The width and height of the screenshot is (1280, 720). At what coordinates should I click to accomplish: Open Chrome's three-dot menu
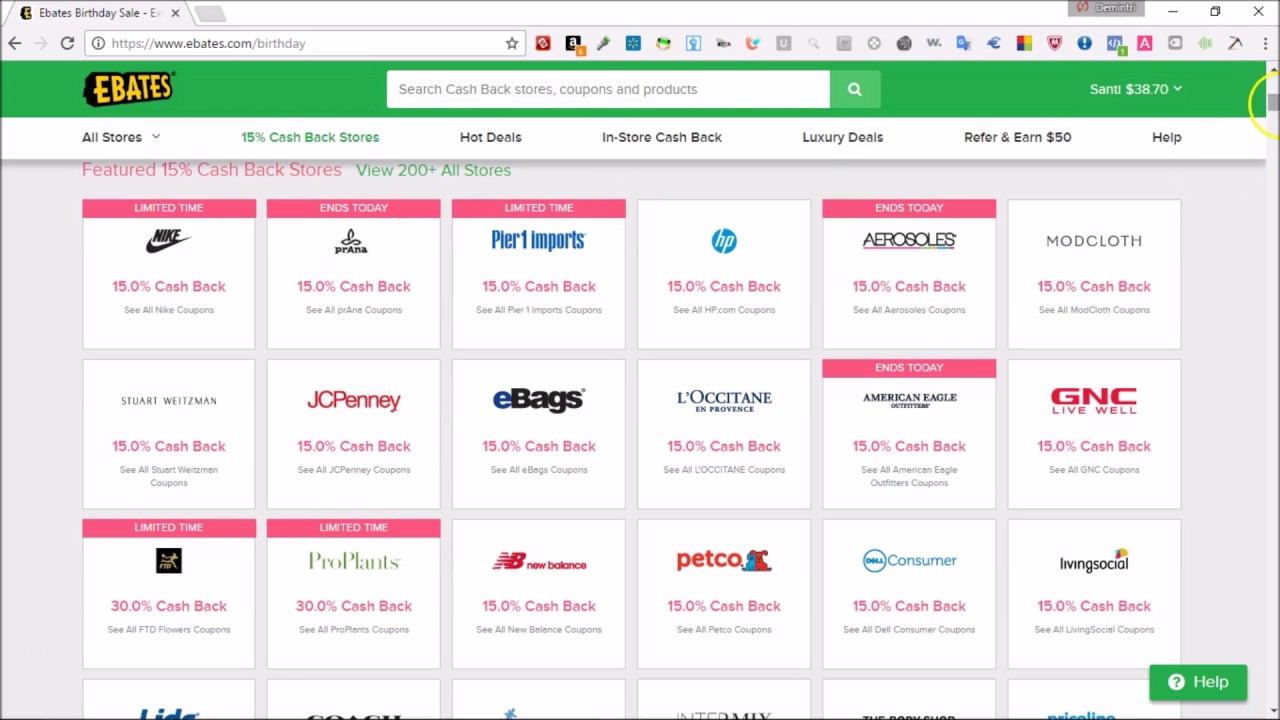point(1265,43)
